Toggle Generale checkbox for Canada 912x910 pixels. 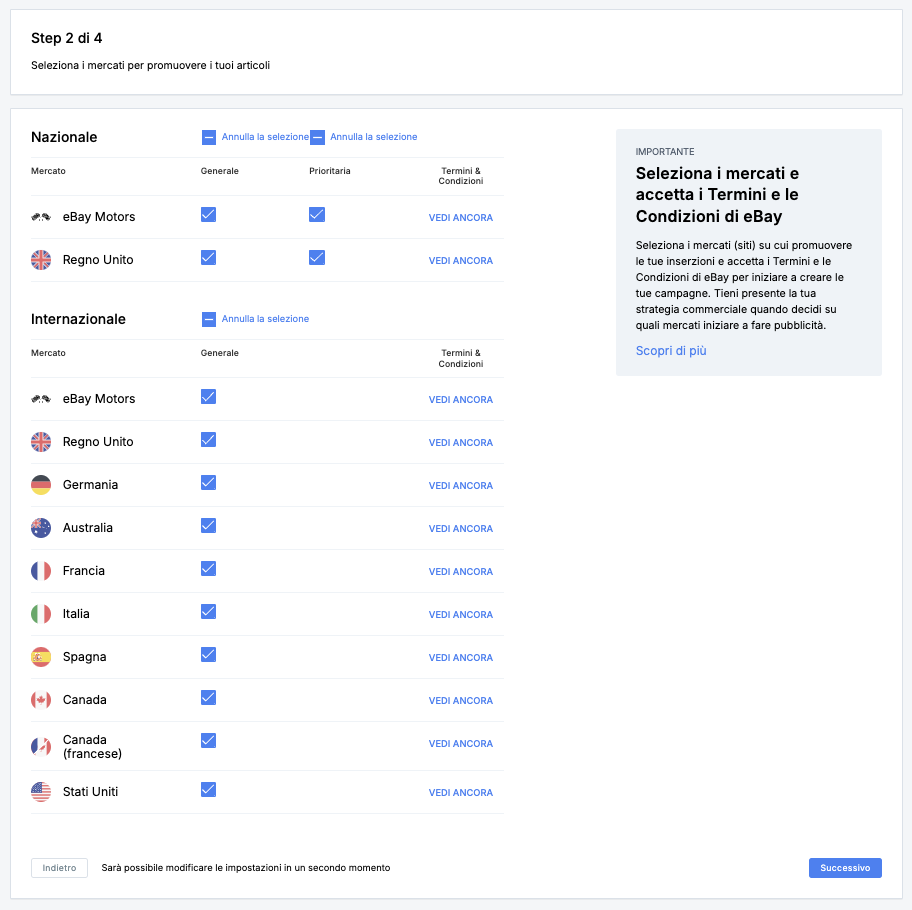[208, 697]
